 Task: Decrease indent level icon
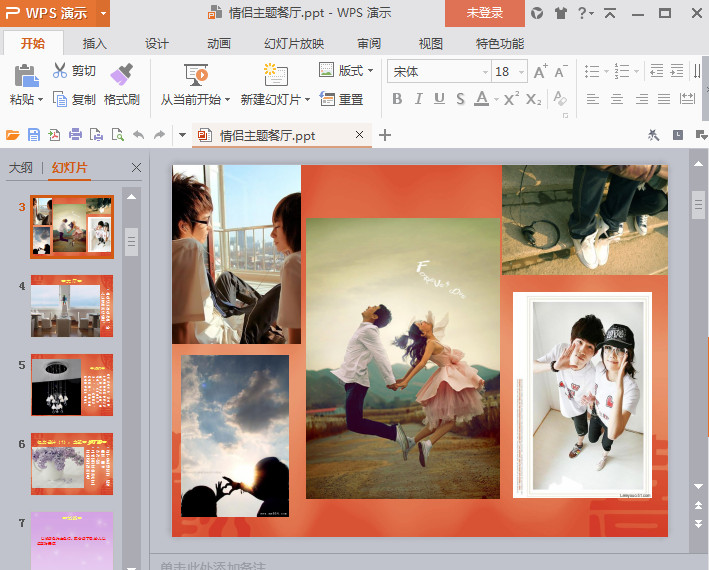656,71
